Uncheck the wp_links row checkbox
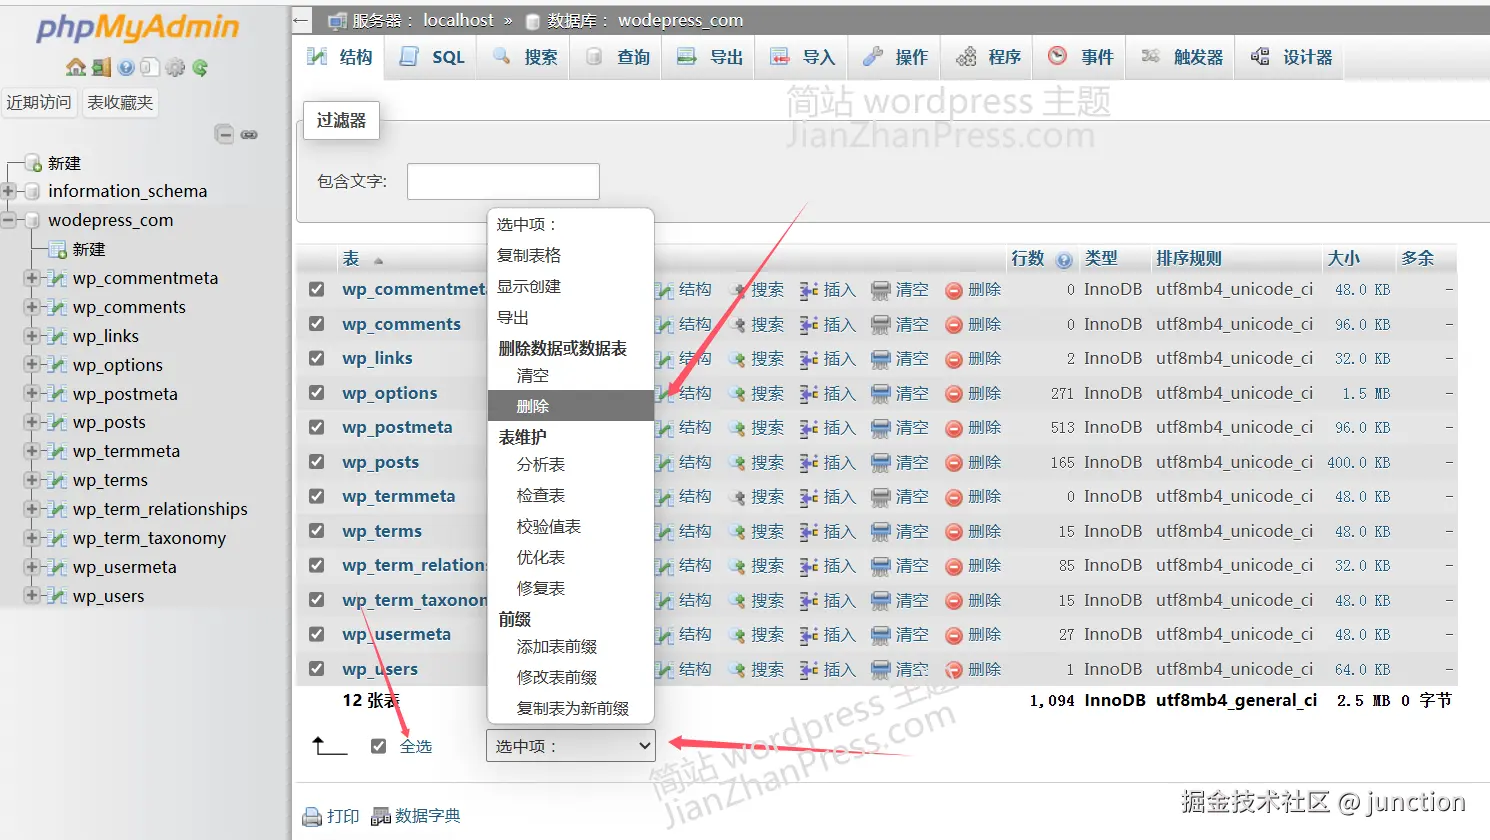Viewport: 1490px width, 840px height. (x=317, y=358)
